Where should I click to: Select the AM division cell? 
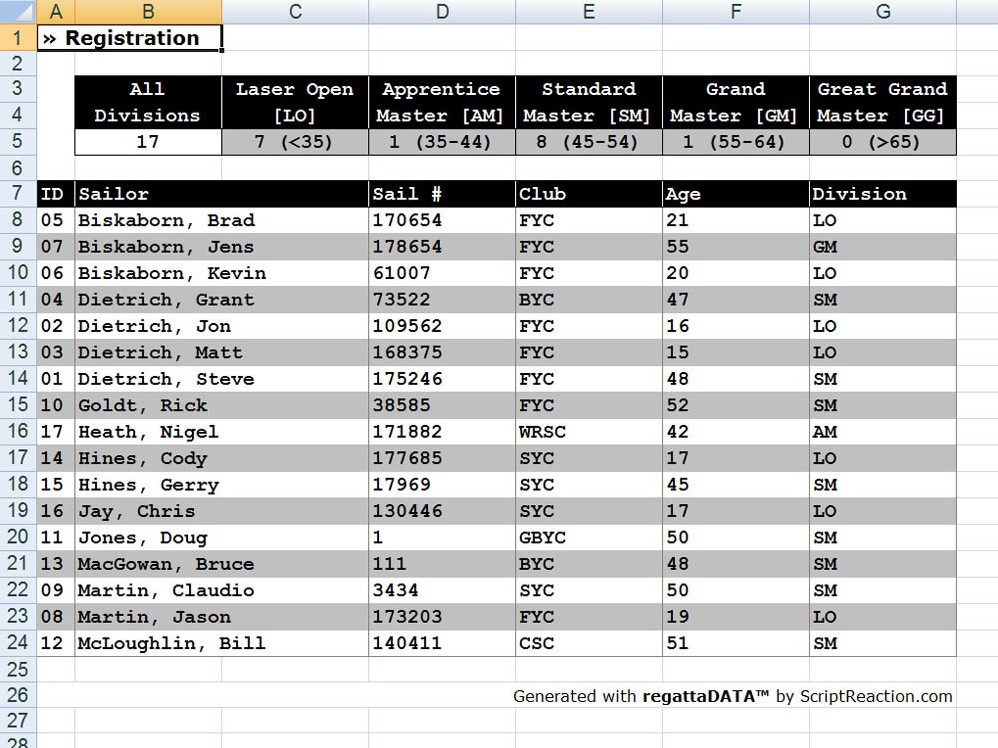(883, 432)
